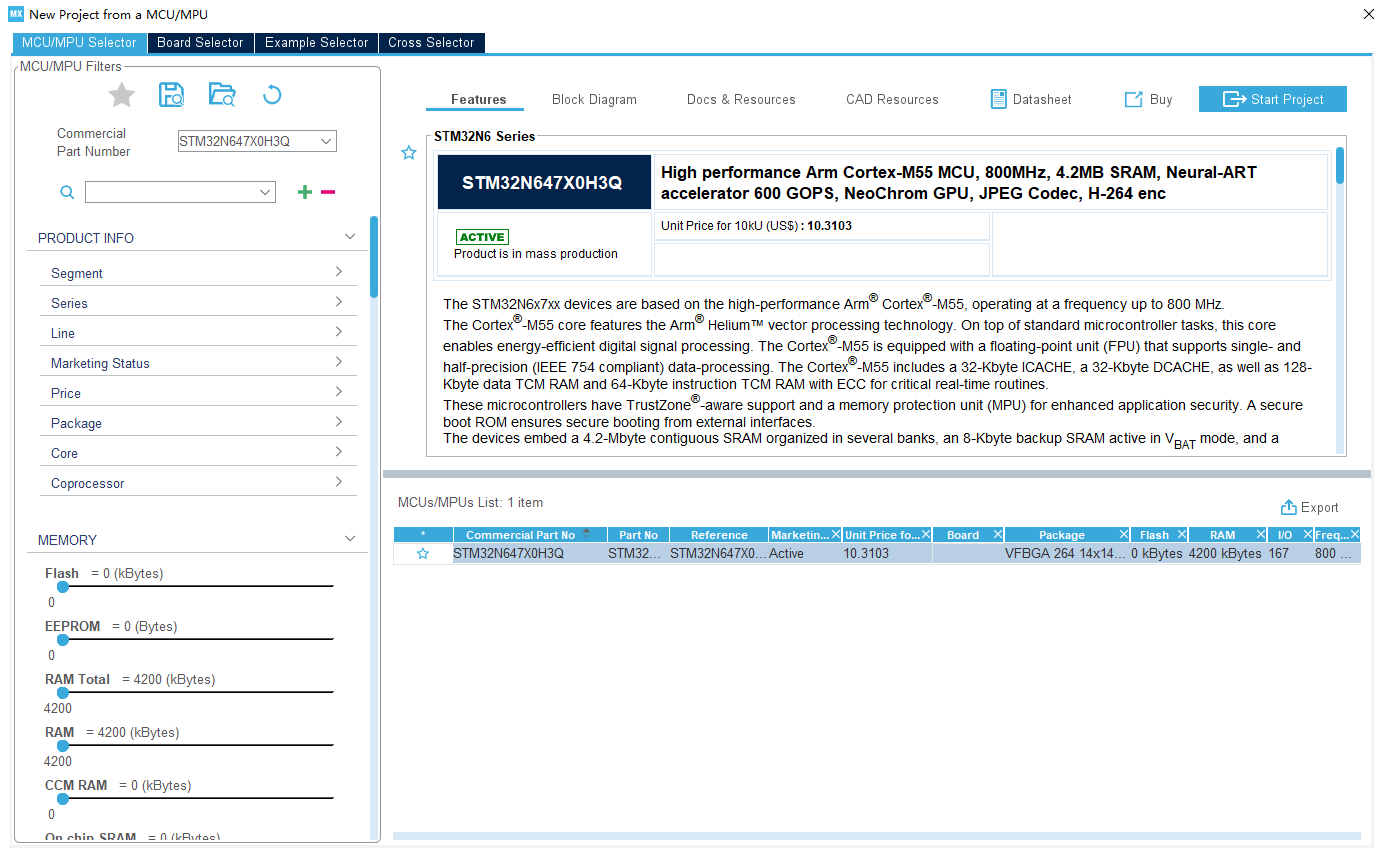
Task: Click the Start Project button
Action: pyautogui.click(x=1273, y=99)
